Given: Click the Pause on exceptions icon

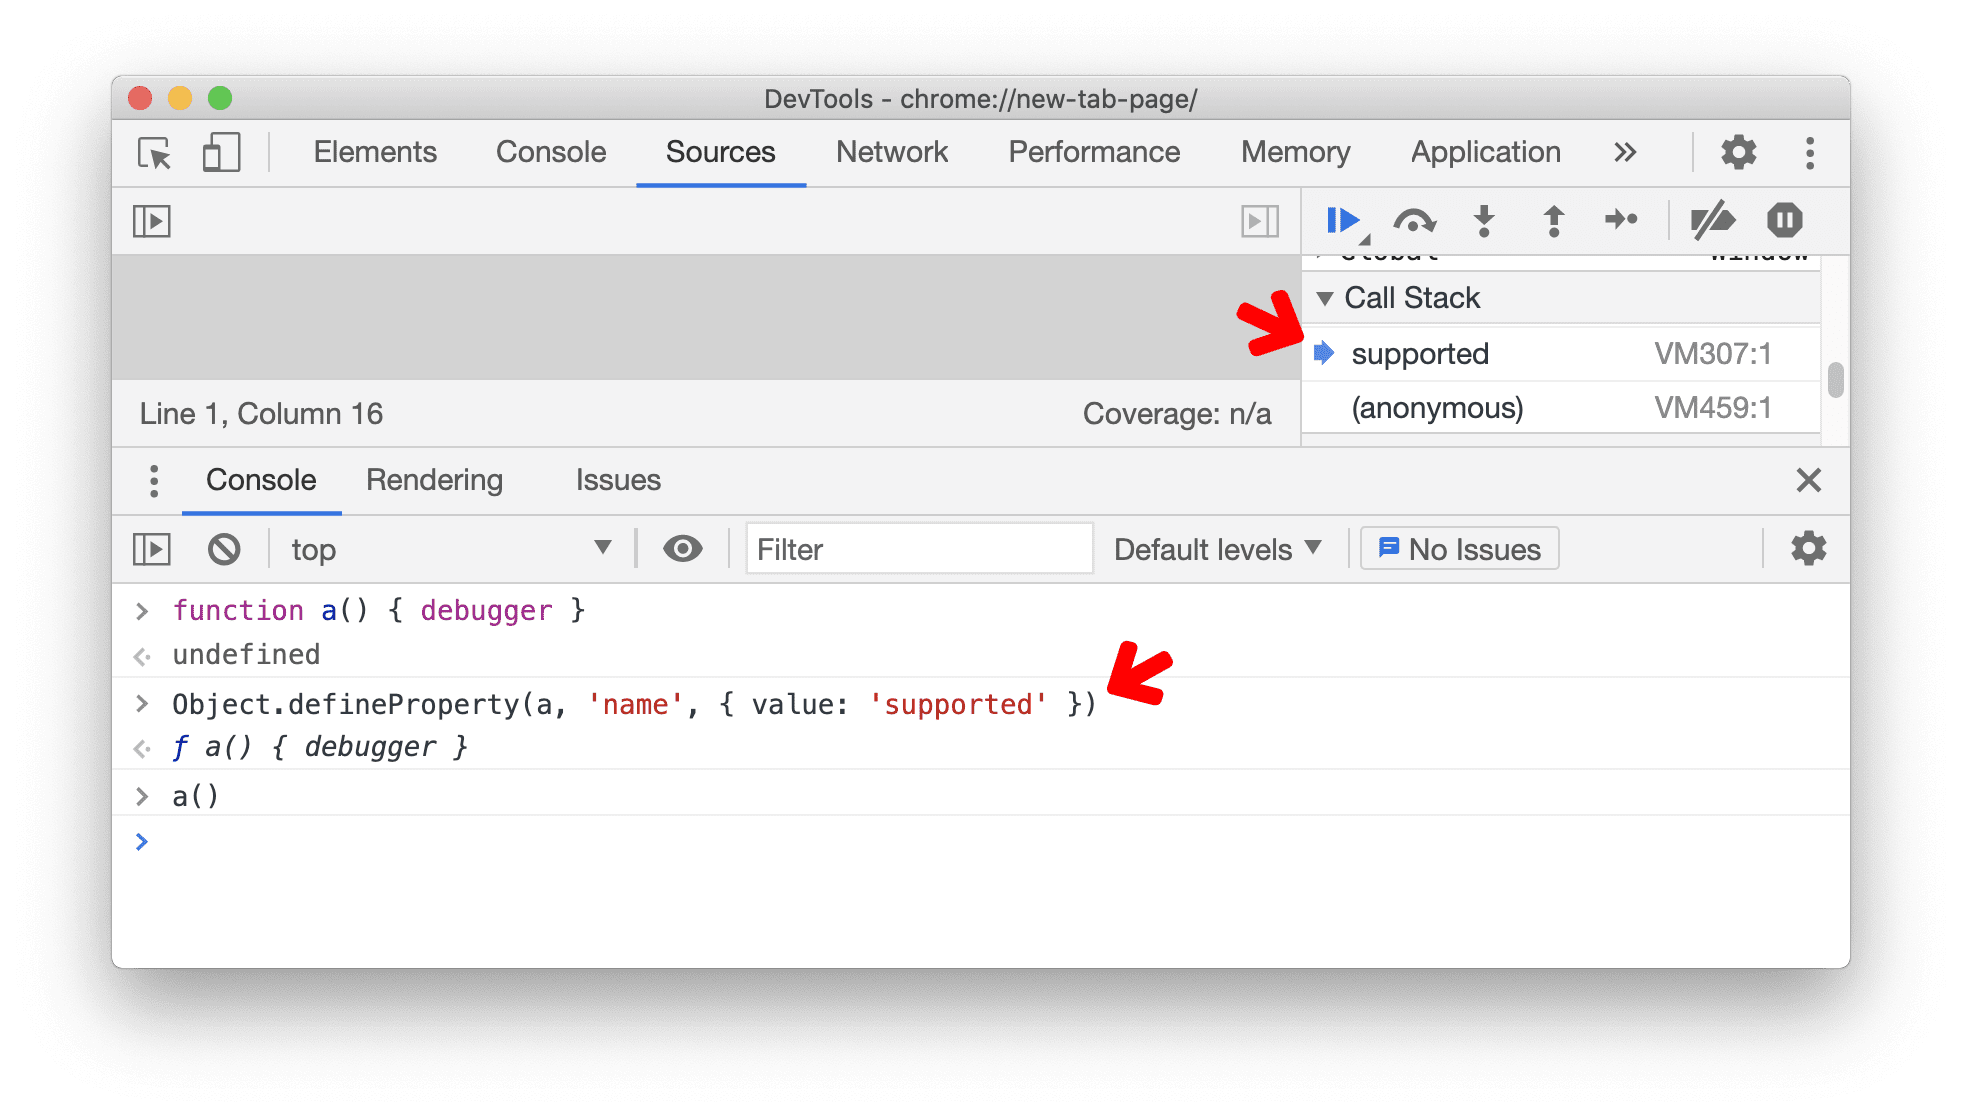Looking at the screenshot, I should (x=1784, y=221).
